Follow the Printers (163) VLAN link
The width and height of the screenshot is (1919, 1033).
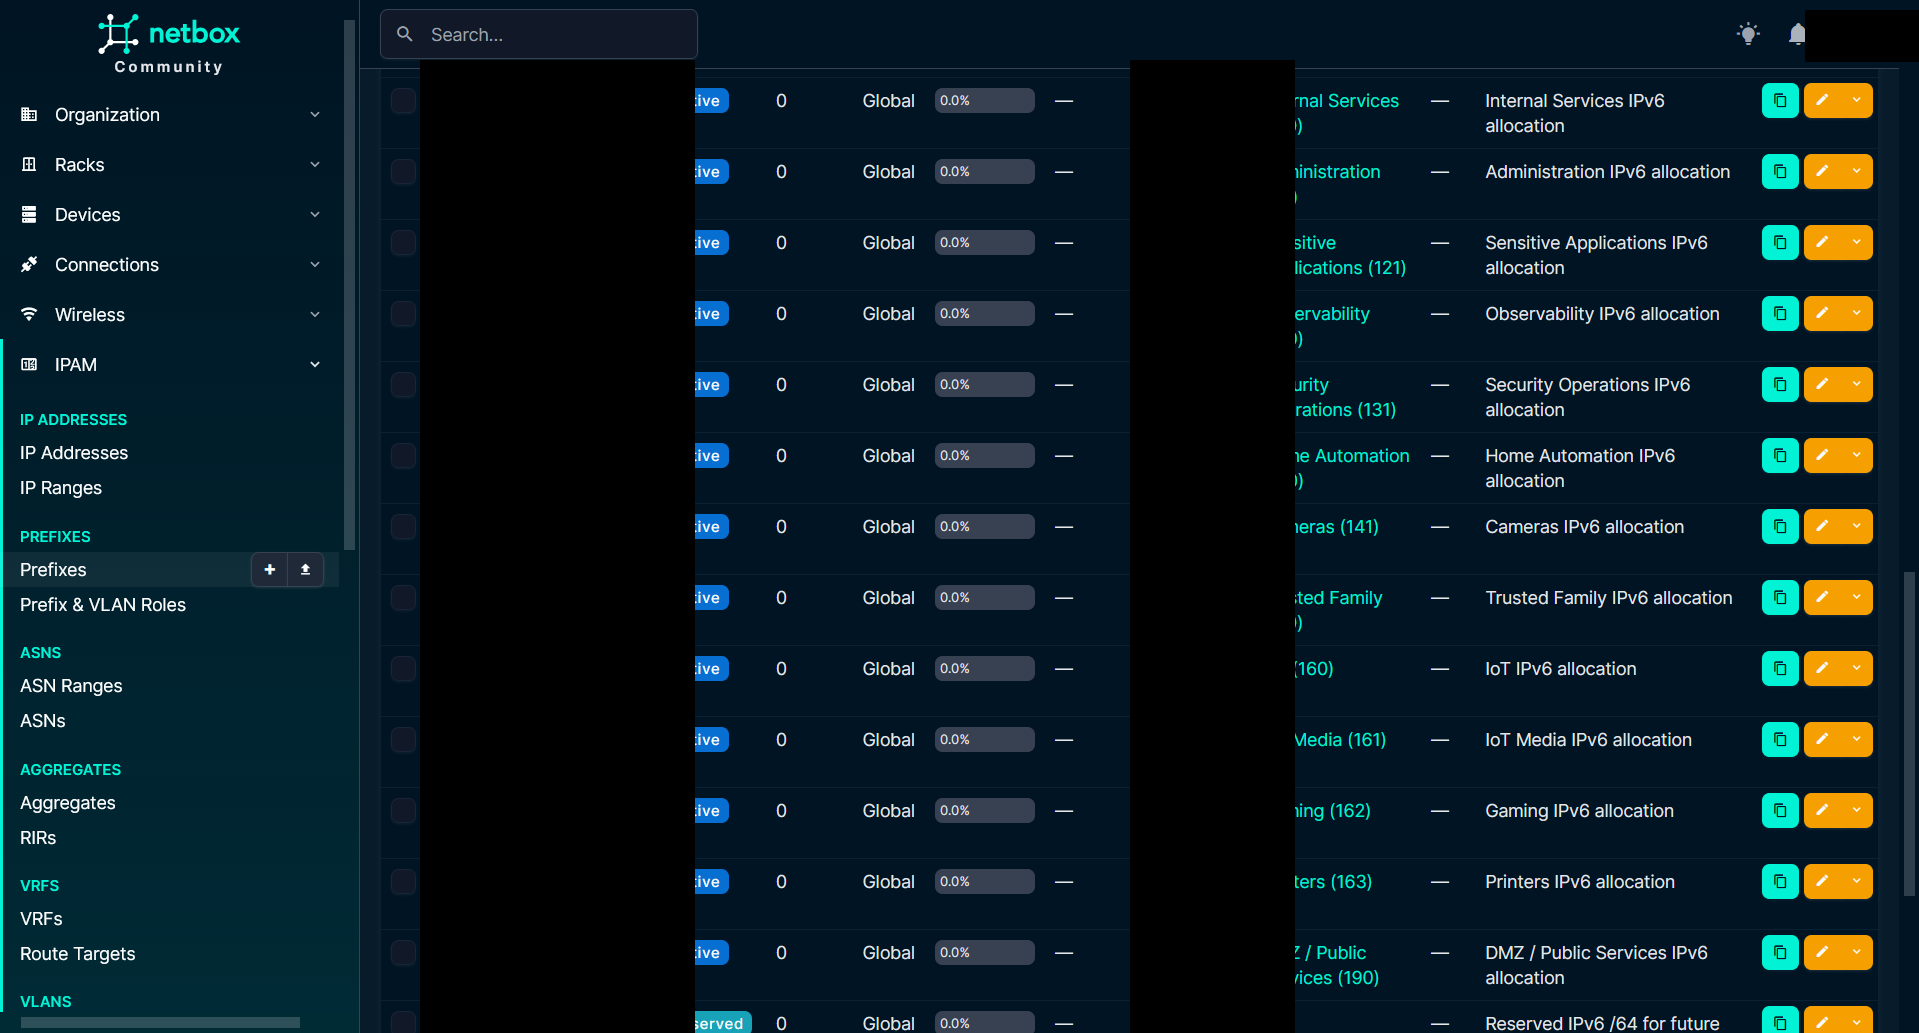tap(1334, 882)
